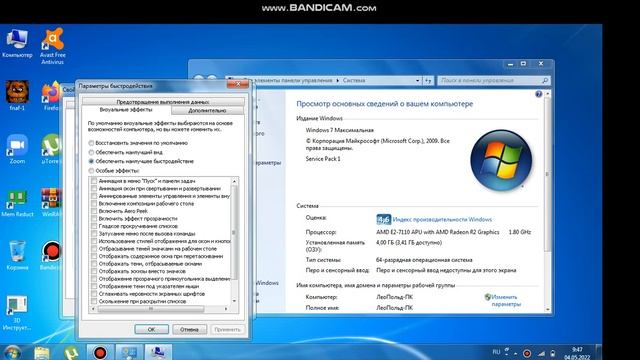The height and width of the screenshot is (360, 640).
Task: Switch to the Bandicam taskbar button
Action: pyautogui.click(x=100, y=352)
